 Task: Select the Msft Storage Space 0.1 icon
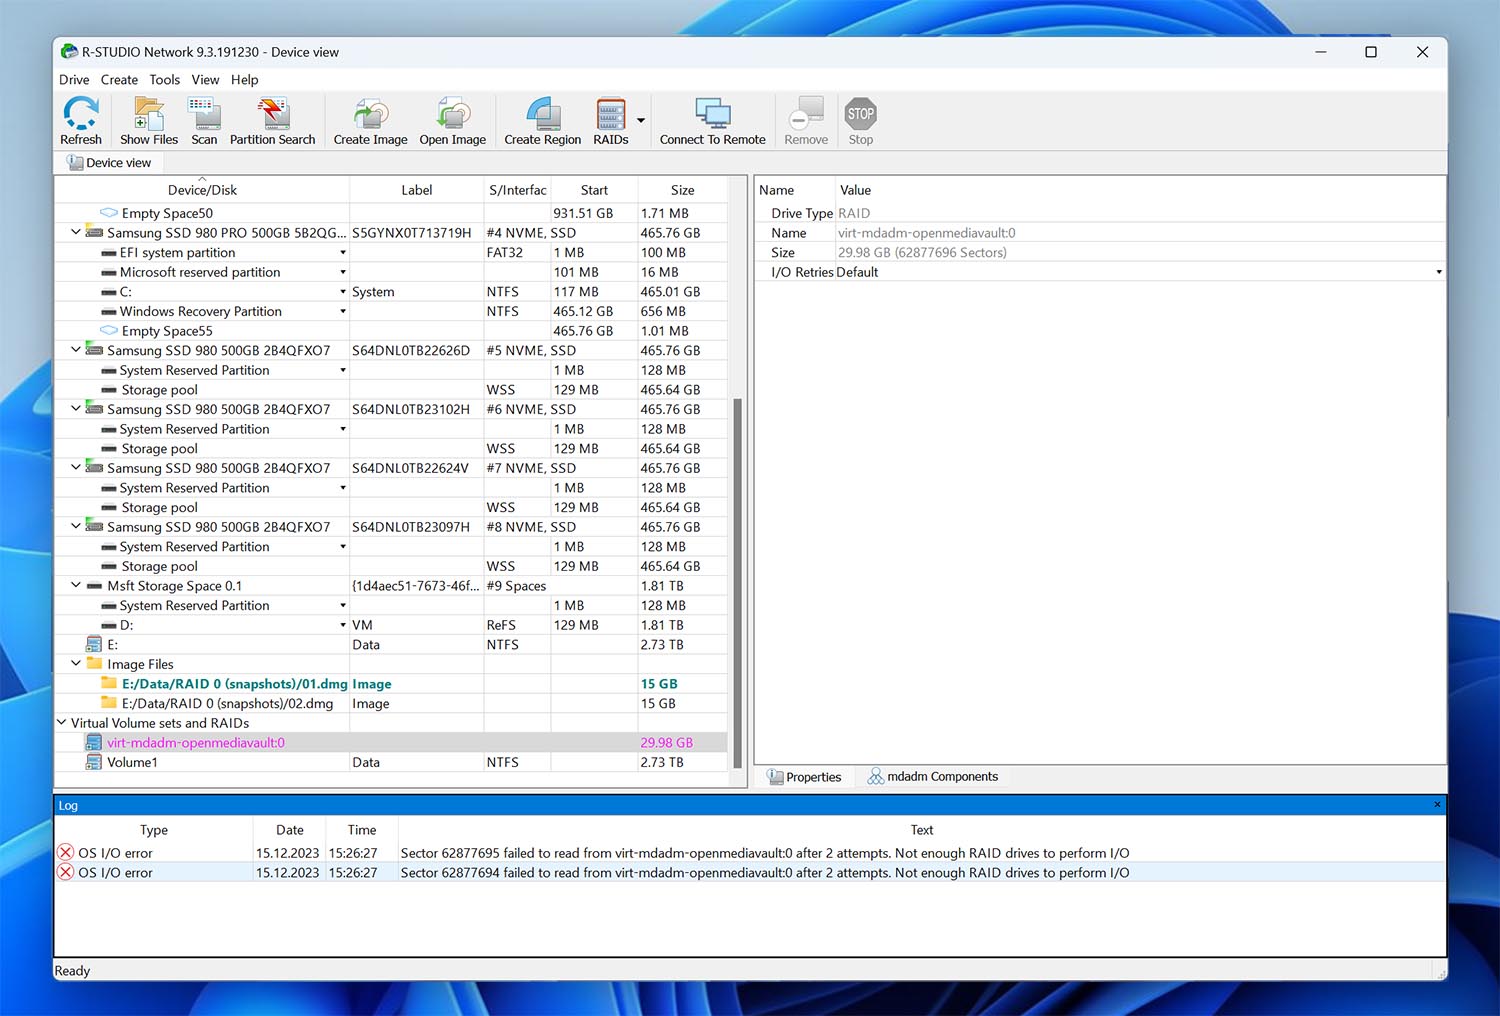95,586
